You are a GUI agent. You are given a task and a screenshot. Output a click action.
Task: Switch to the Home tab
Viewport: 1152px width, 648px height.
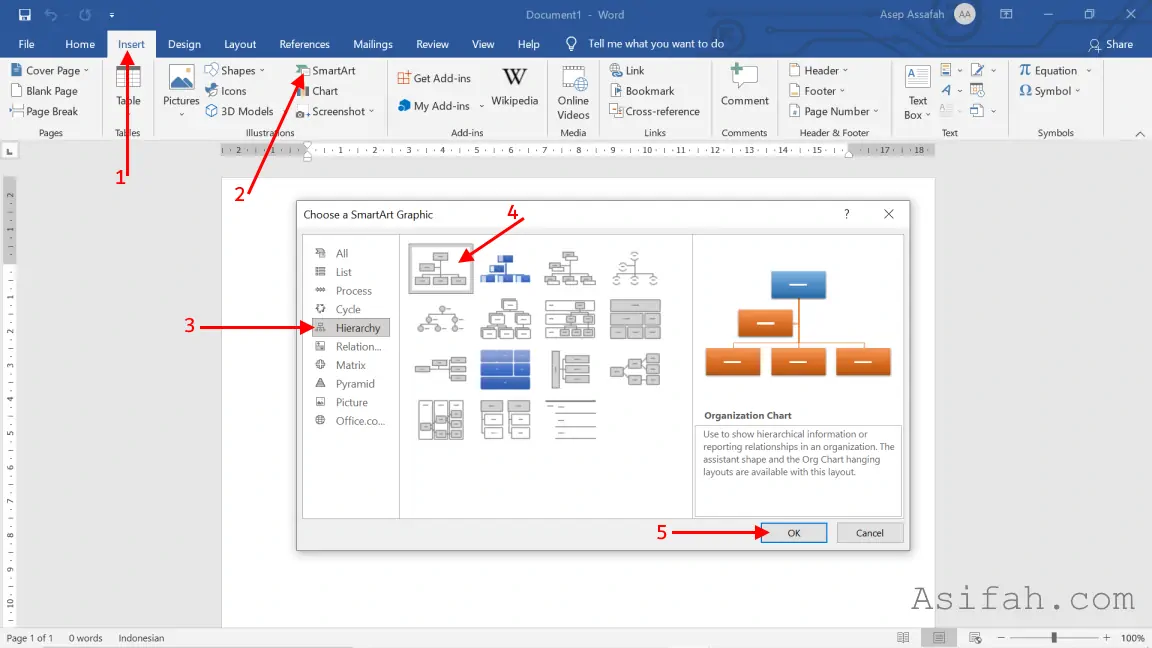tap(79, 44)
